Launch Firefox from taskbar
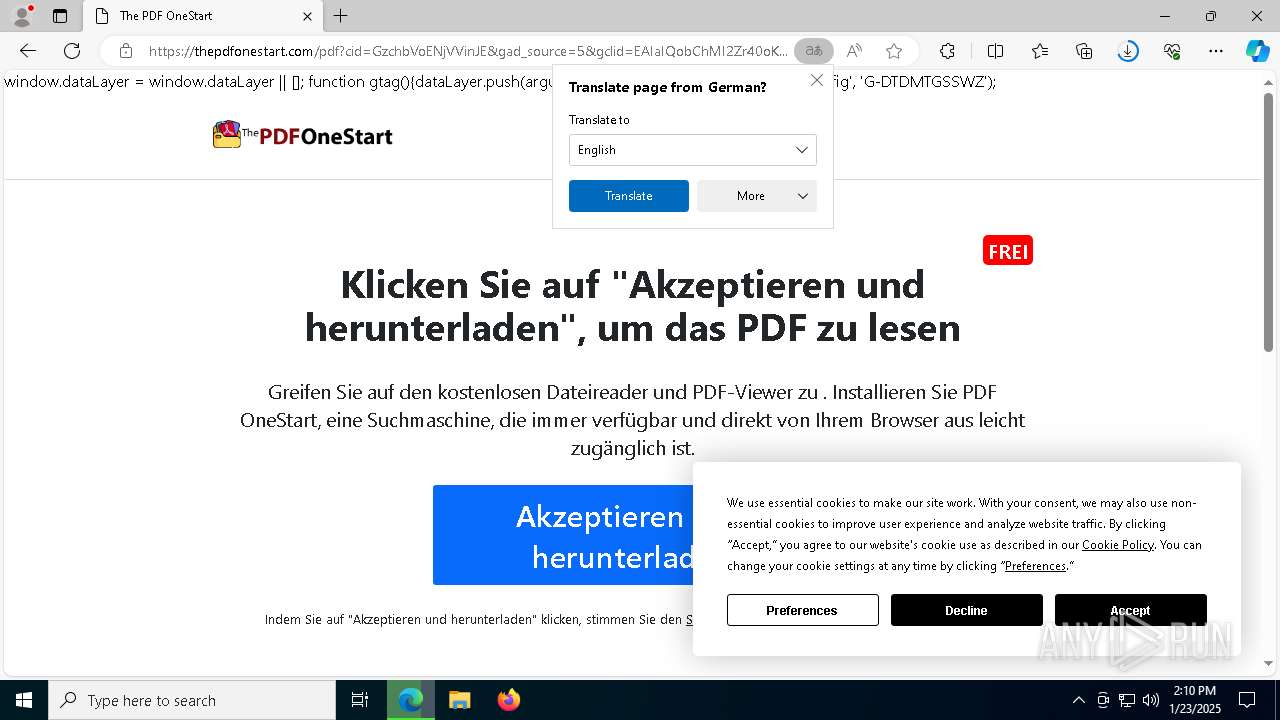The image size is (1280, 720). tap(508, 700)
